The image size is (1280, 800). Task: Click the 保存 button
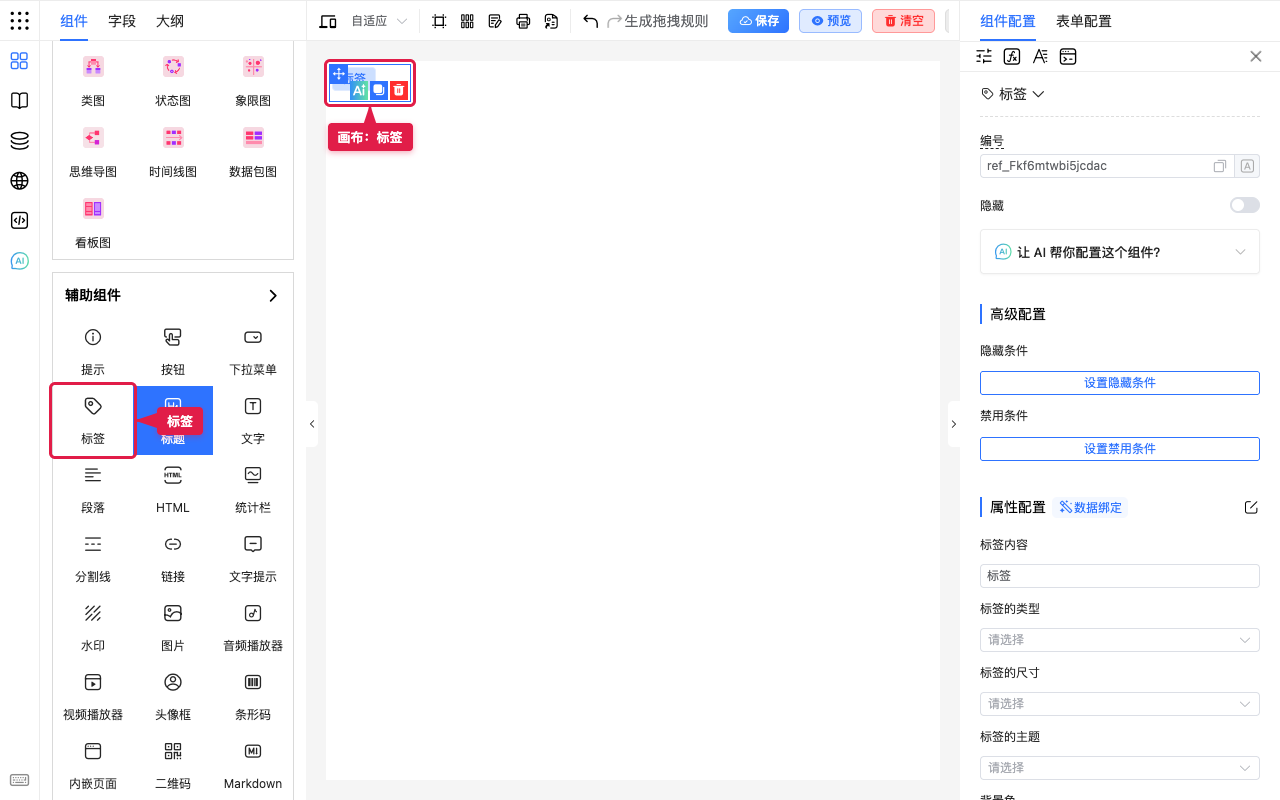[x=758, y=21]
